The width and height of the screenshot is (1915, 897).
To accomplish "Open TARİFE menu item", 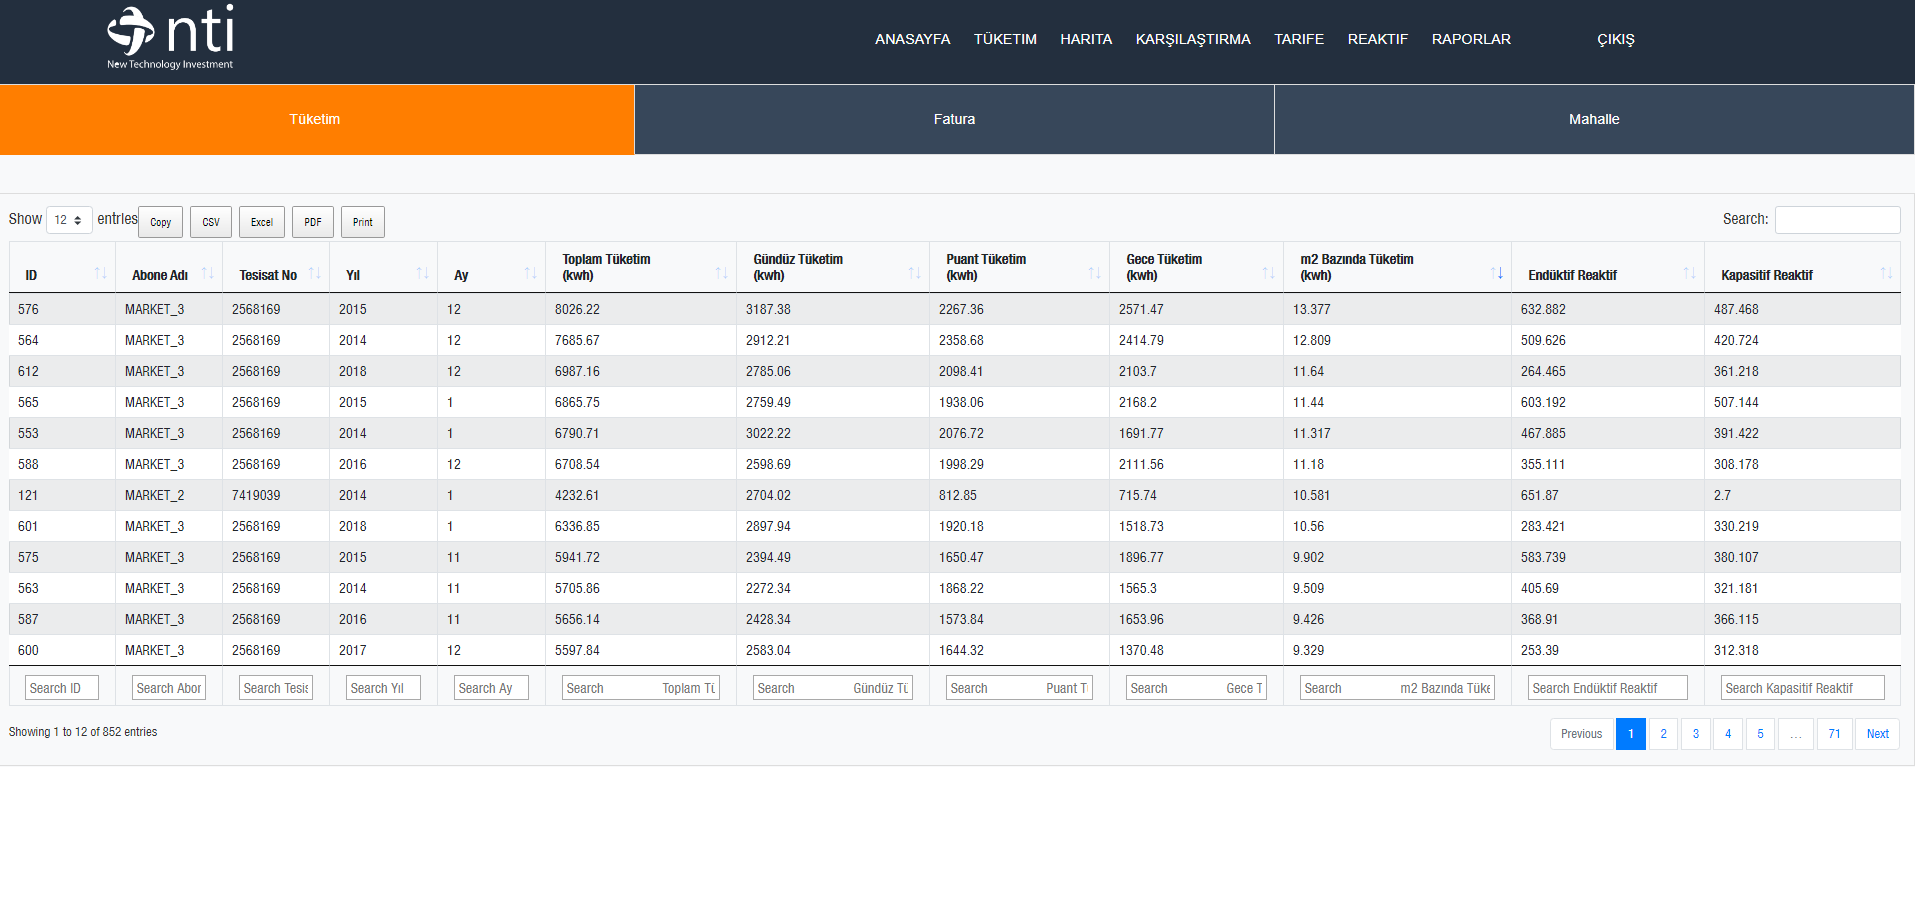I will pos(1299,39).
